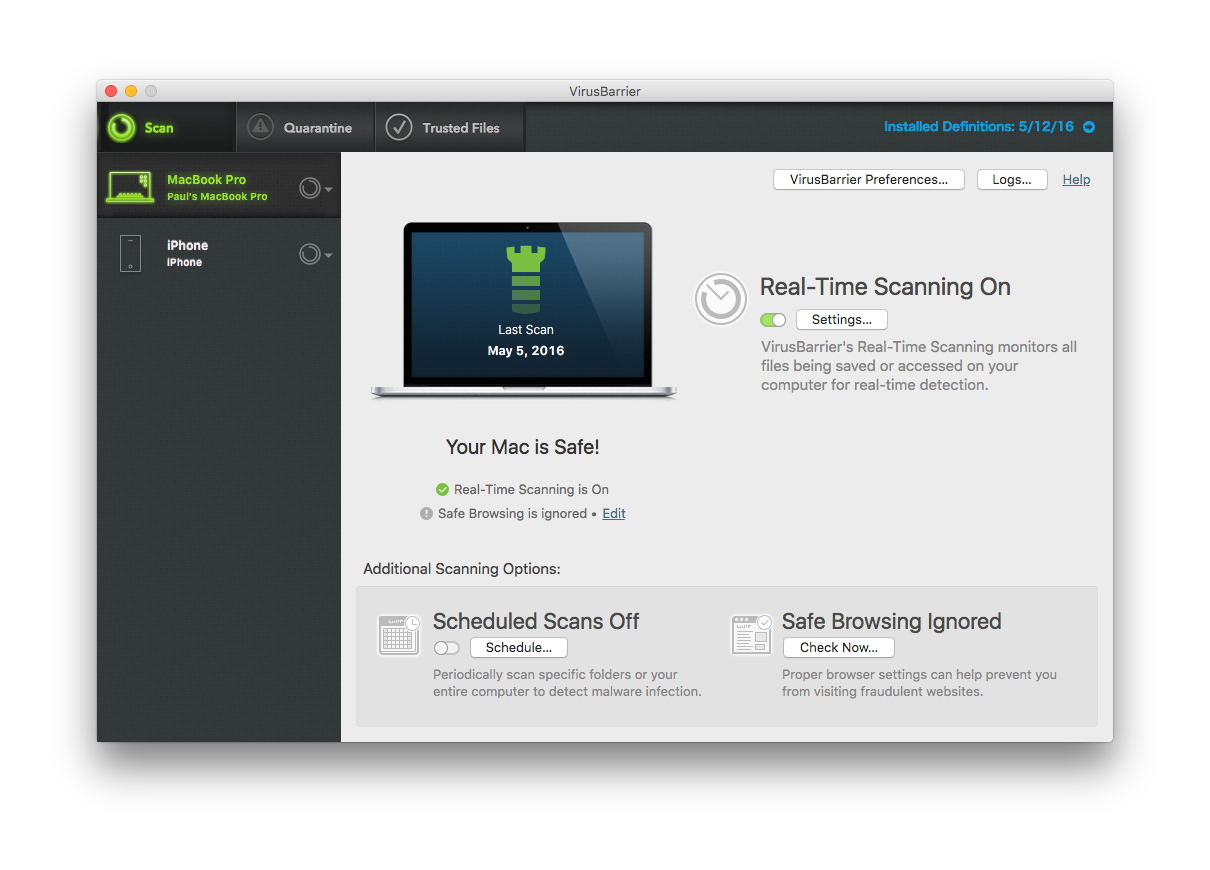Open Real-Time Scanning Settings
1210x870 pixels.
842,320
